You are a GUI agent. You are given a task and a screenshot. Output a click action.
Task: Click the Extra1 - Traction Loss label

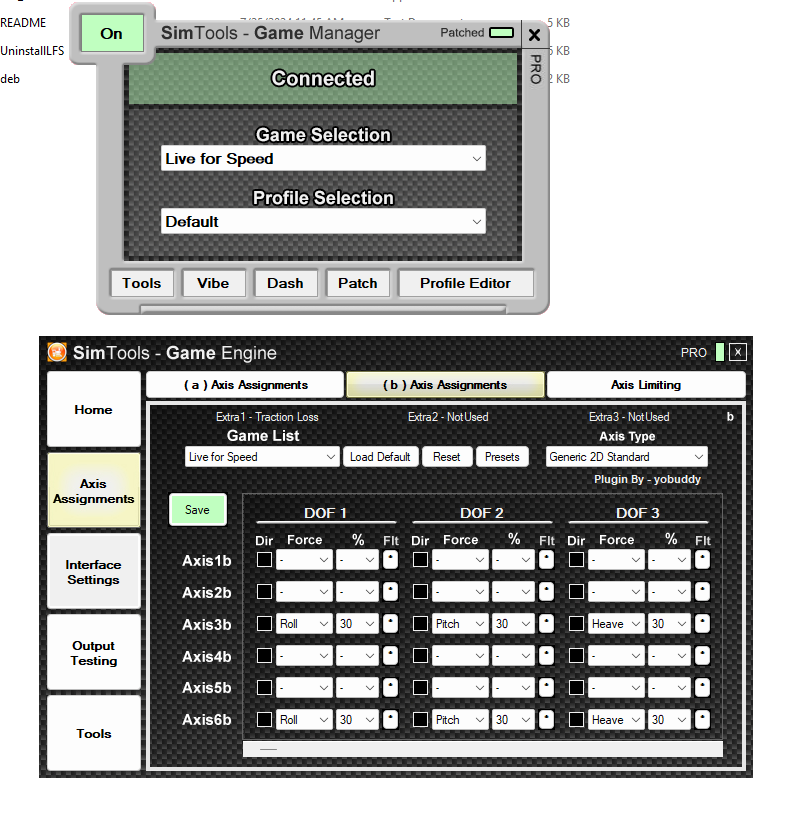[x=267, y=417]
